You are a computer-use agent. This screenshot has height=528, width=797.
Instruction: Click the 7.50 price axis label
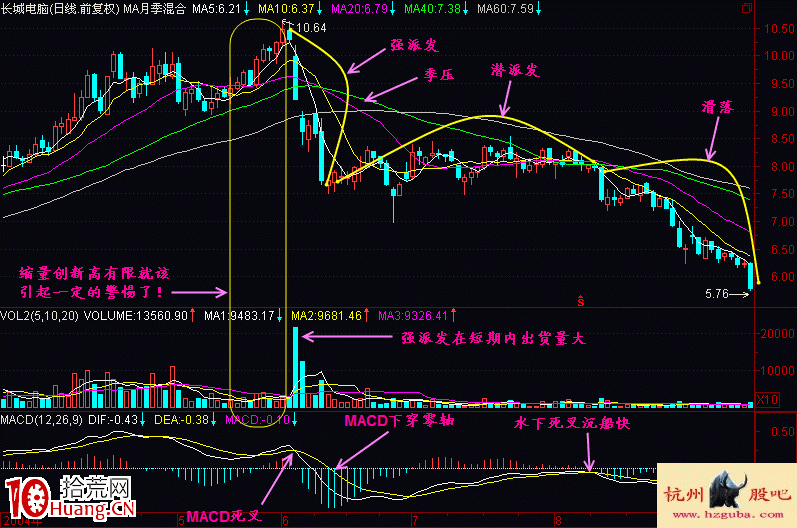click(x=782, y=194)
